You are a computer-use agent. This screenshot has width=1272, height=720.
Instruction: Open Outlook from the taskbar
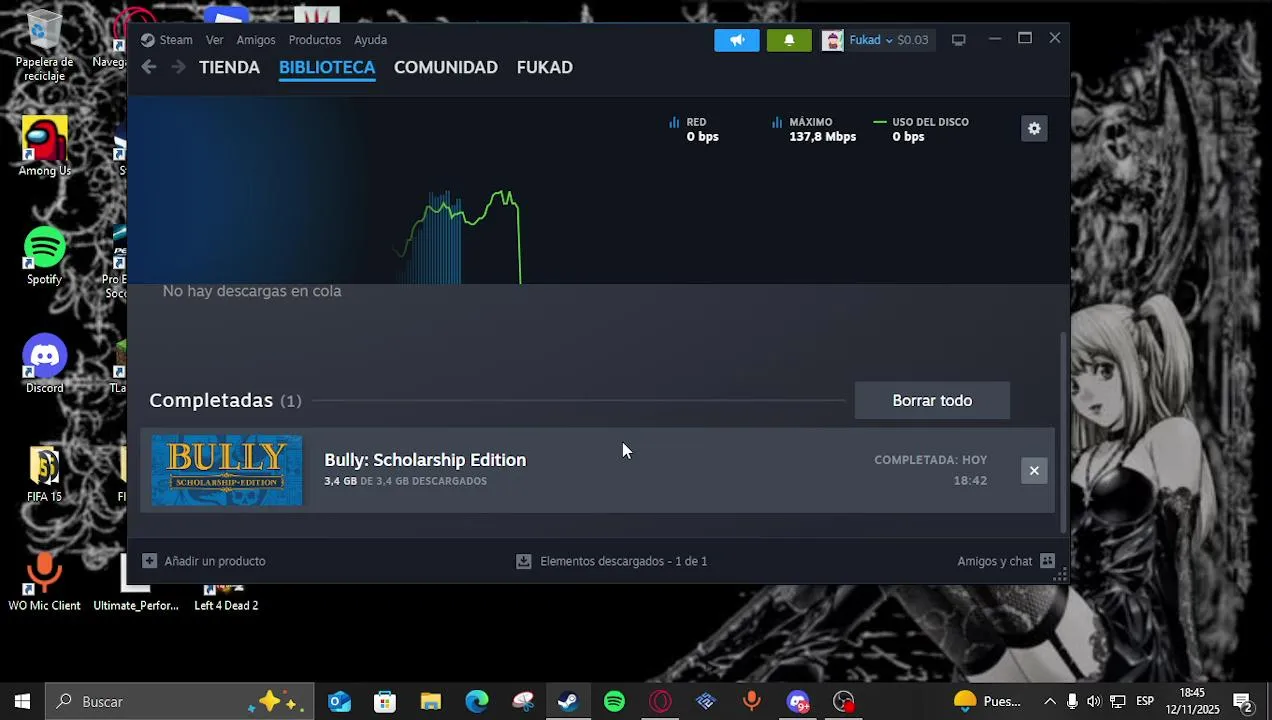point(340,702)
